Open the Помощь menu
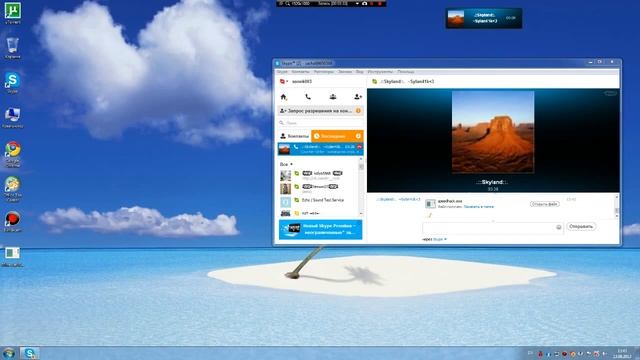 406,72
